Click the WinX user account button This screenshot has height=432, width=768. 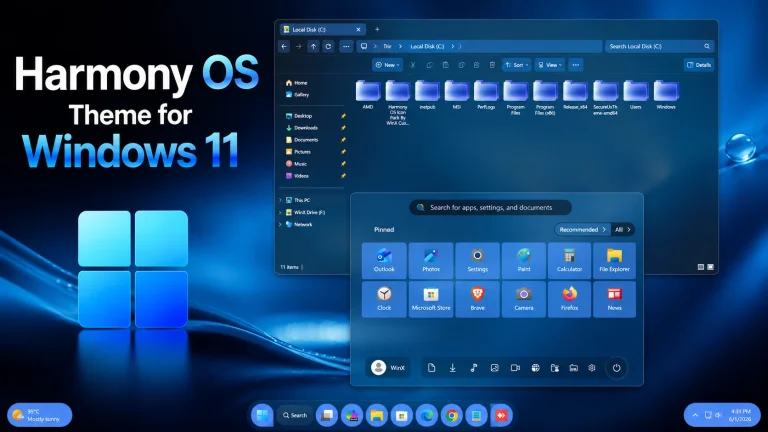tap(388, 368)
